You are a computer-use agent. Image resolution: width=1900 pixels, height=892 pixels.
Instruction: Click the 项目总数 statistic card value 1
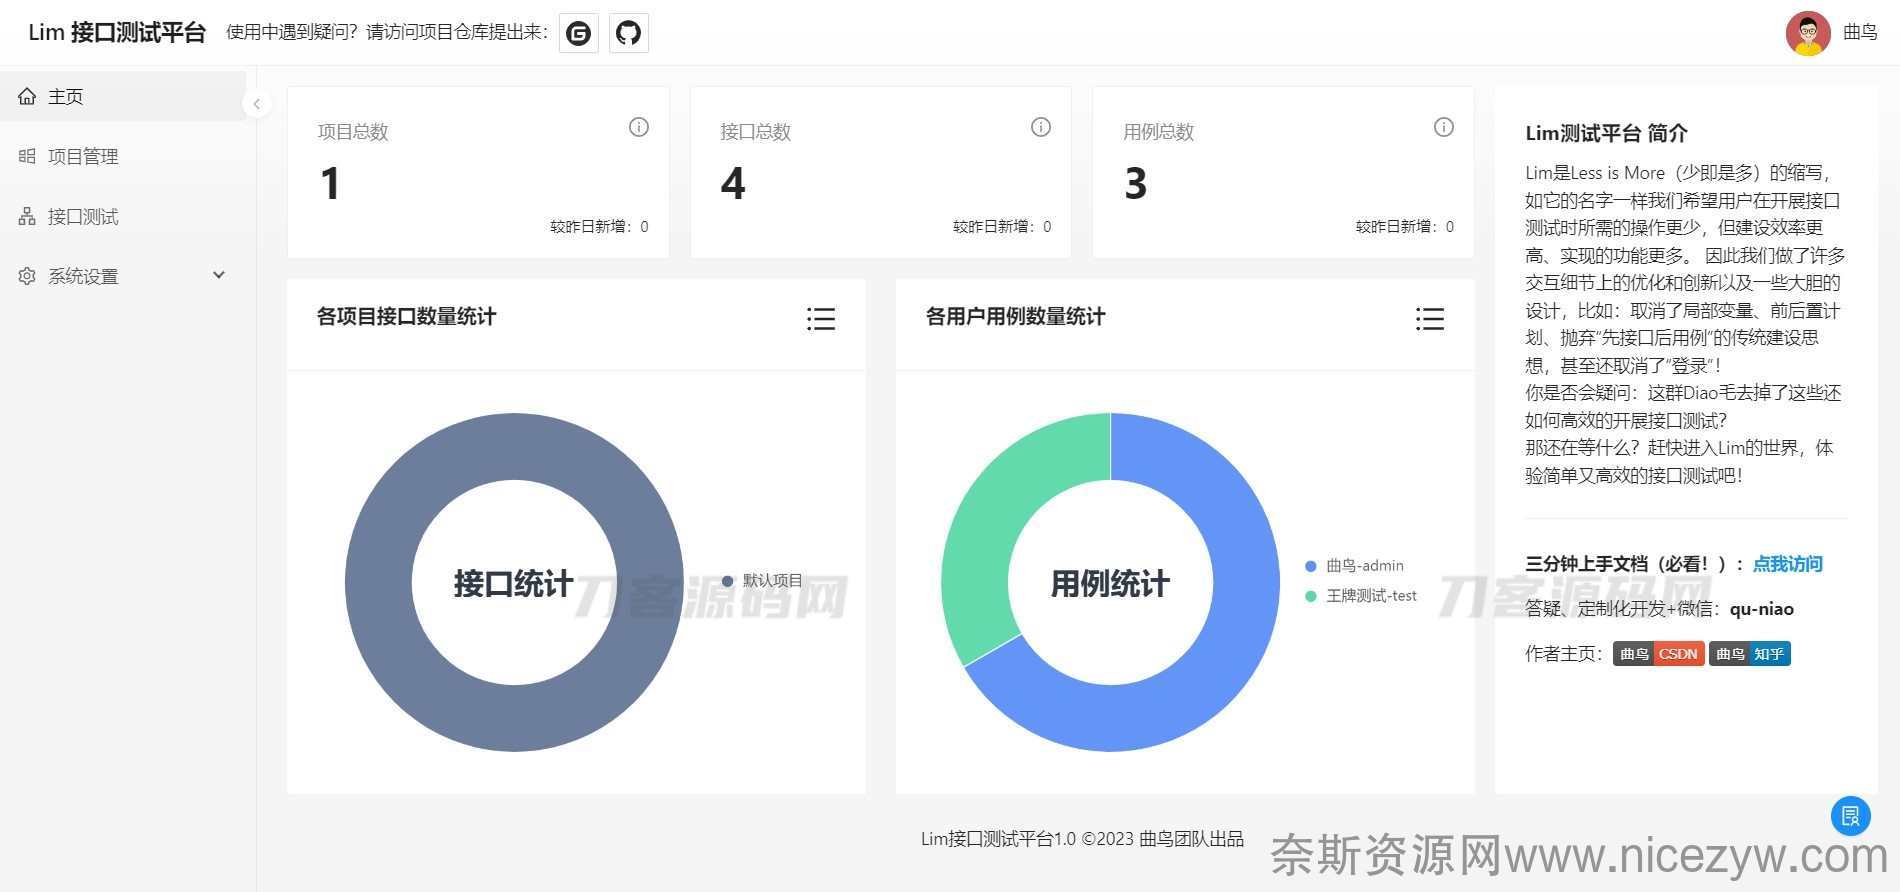pyautogui.click(x=330, y=184)
